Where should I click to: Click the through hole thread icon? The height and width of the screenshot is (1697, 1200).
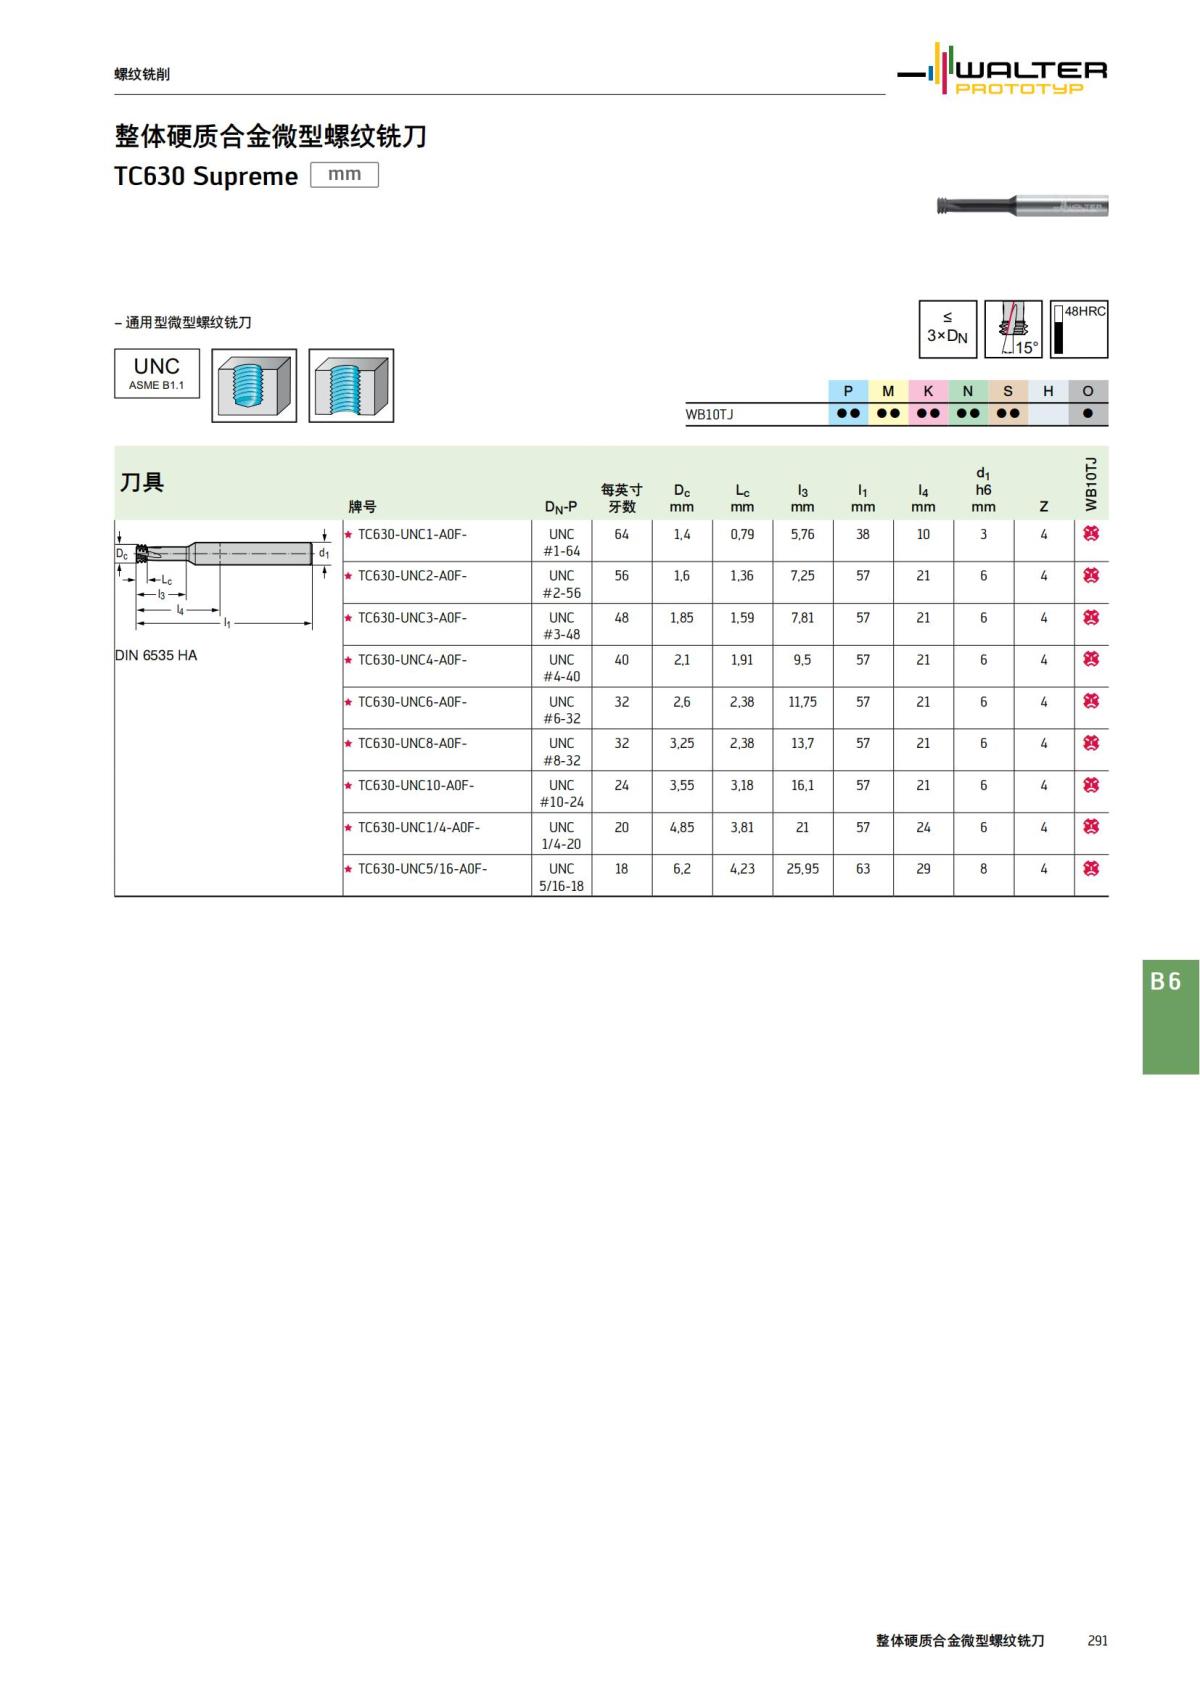351,386
